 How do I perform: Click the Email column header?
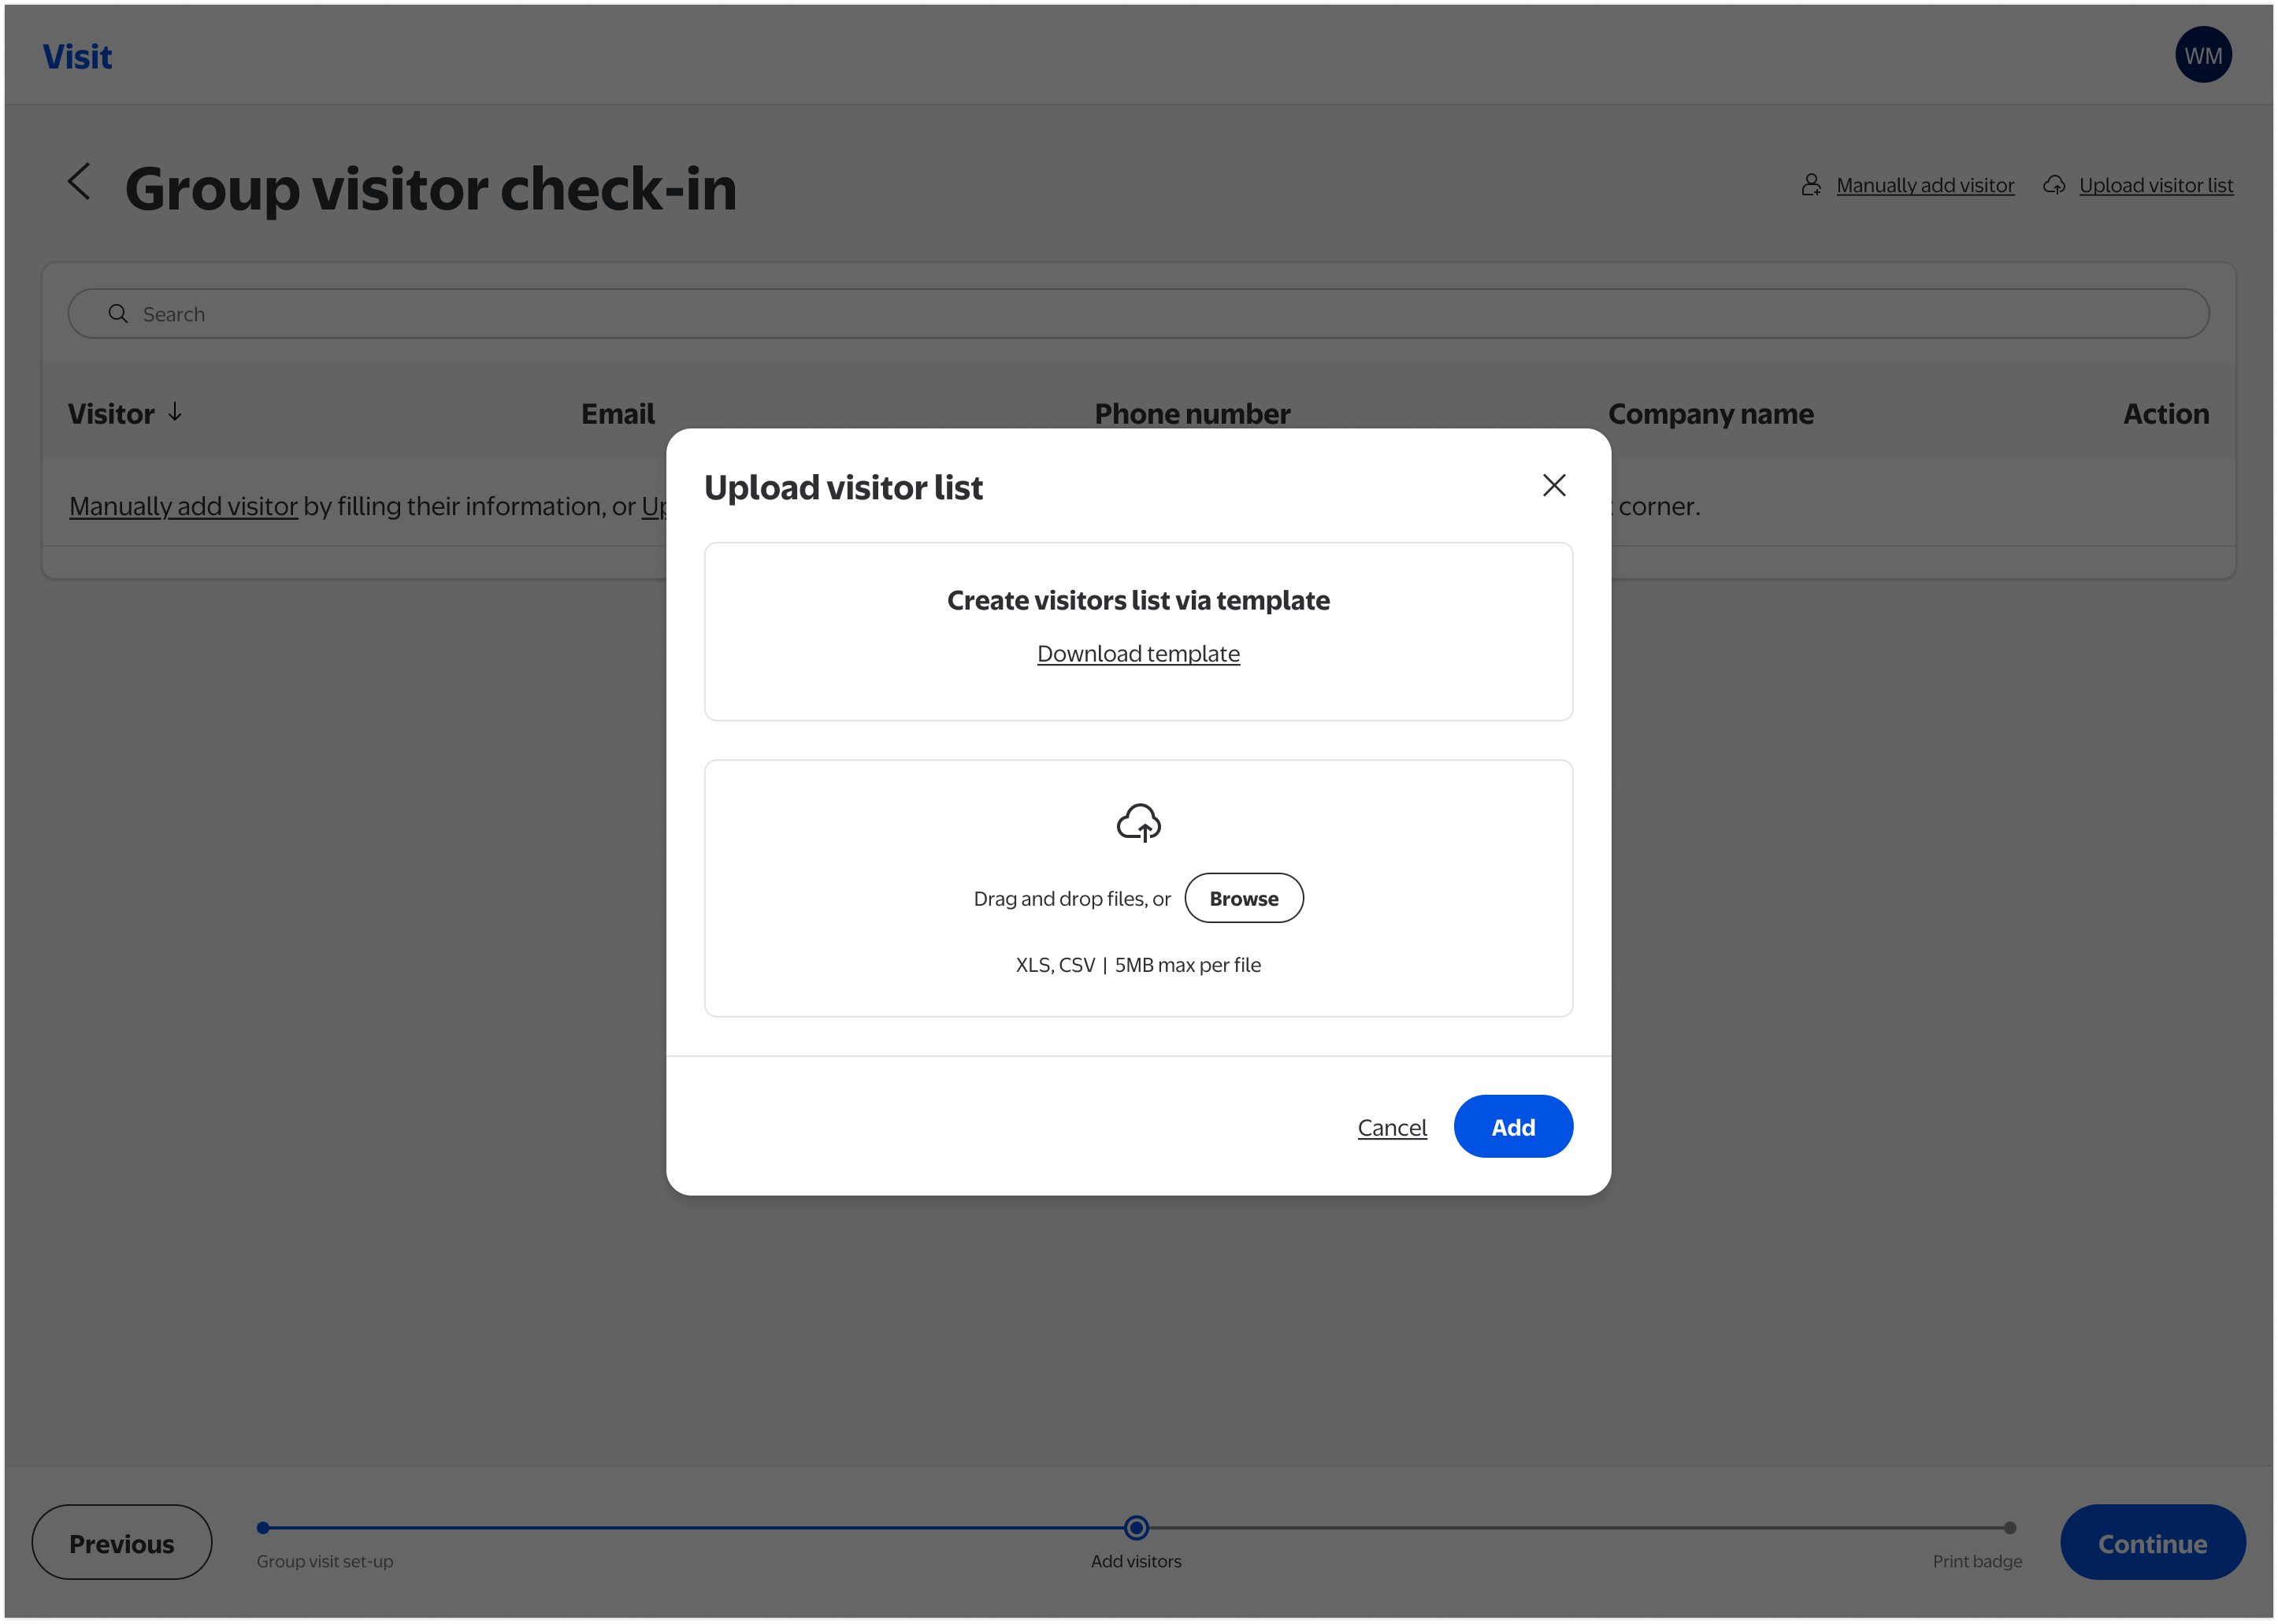coord(618,414)
